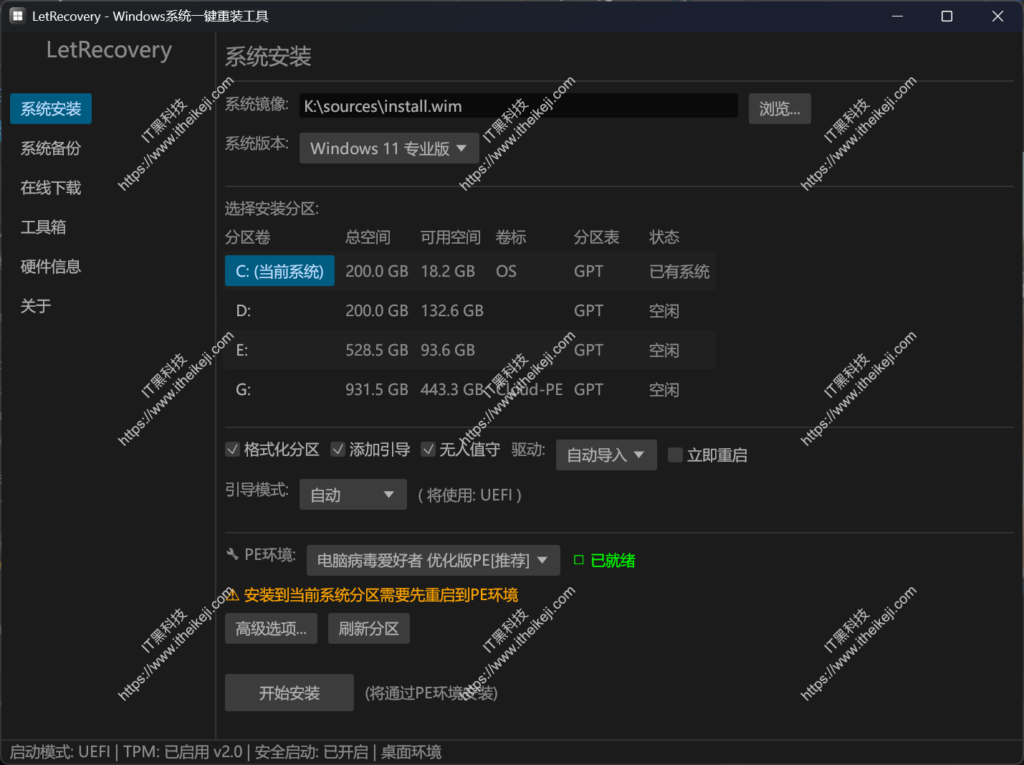Click the 浏览 button to pick an image
Screen dimensions: 1024x765
[x=779, y=108]
